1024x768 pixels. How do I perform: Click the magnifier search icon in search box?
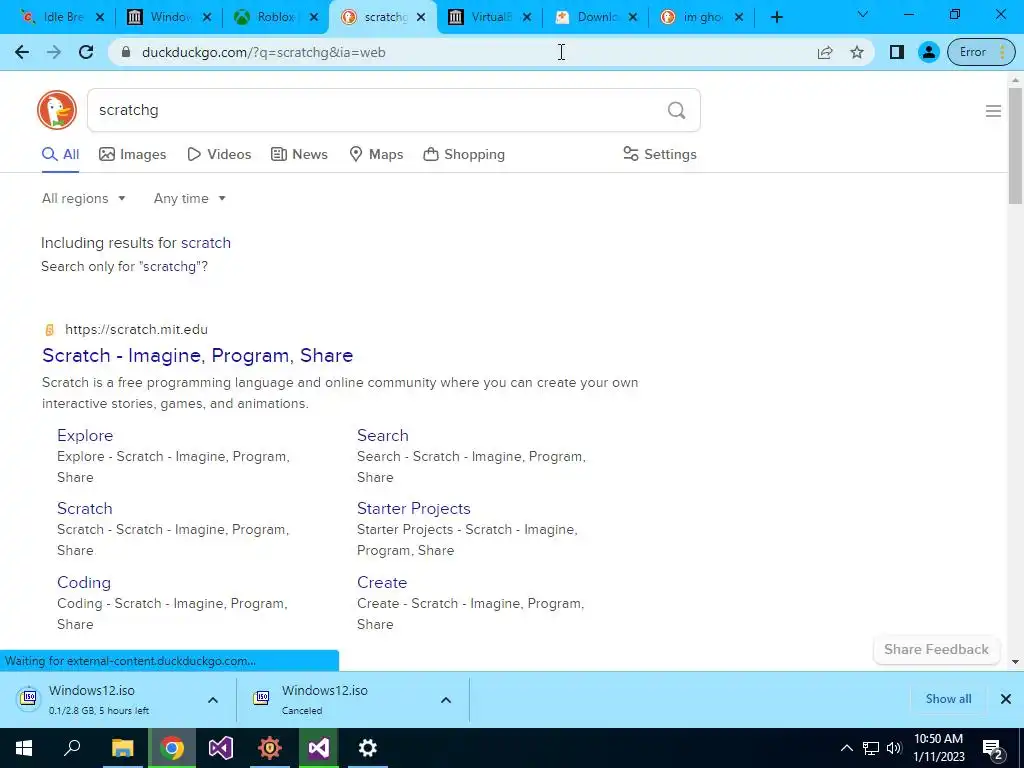tap(677, 110)
